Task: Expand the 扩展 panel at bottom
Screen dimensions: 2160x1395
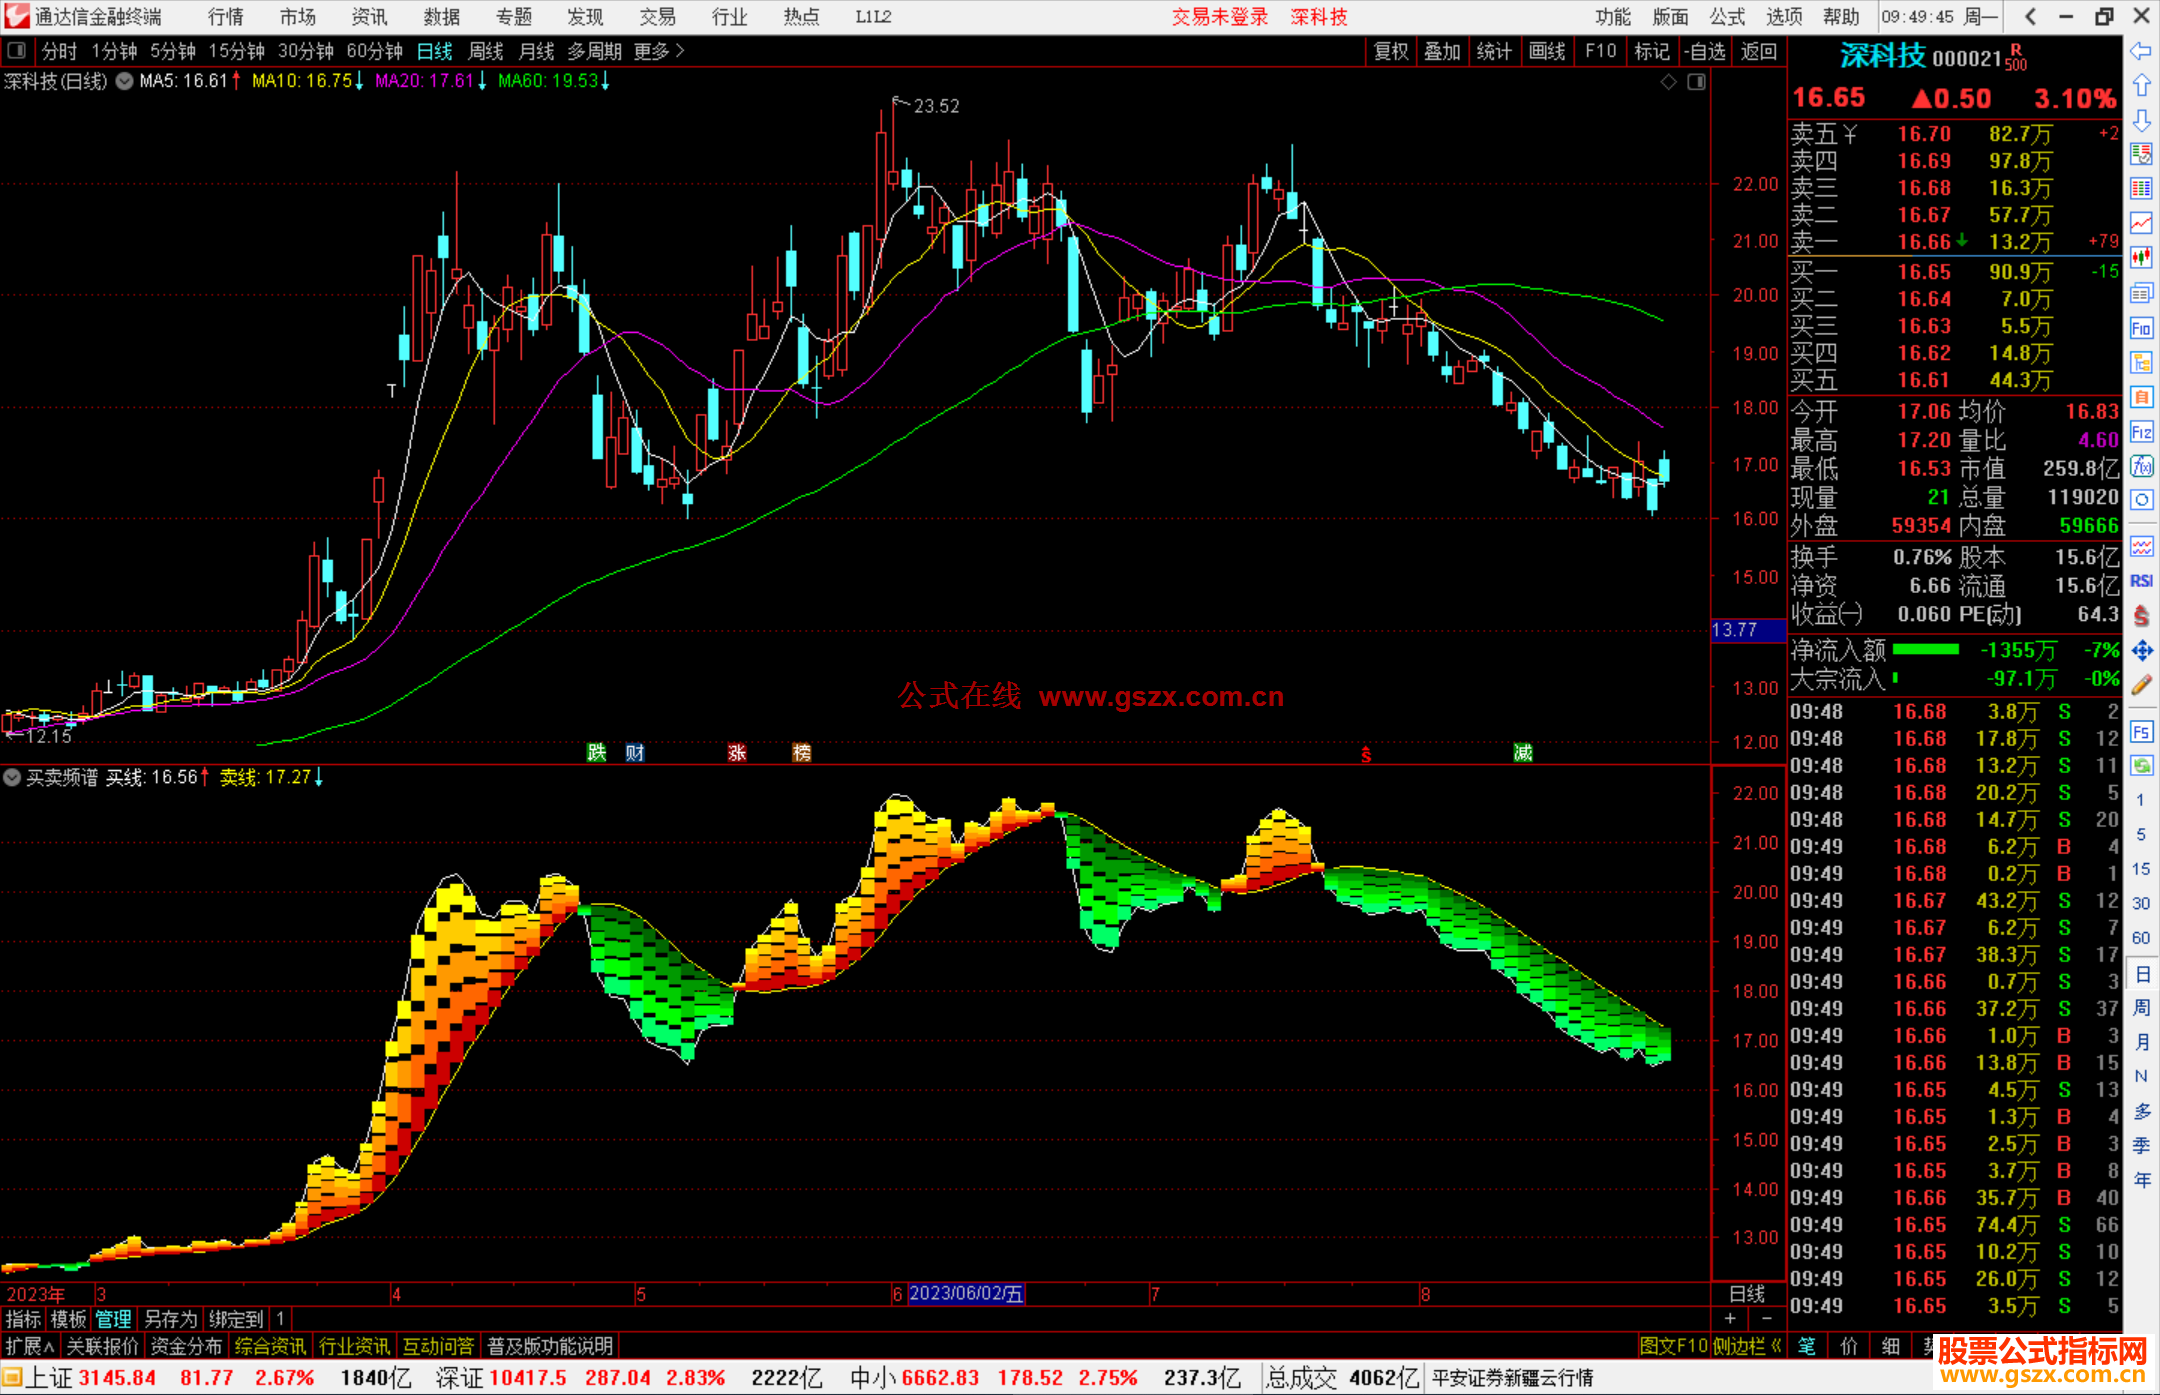Action: 29,1346
